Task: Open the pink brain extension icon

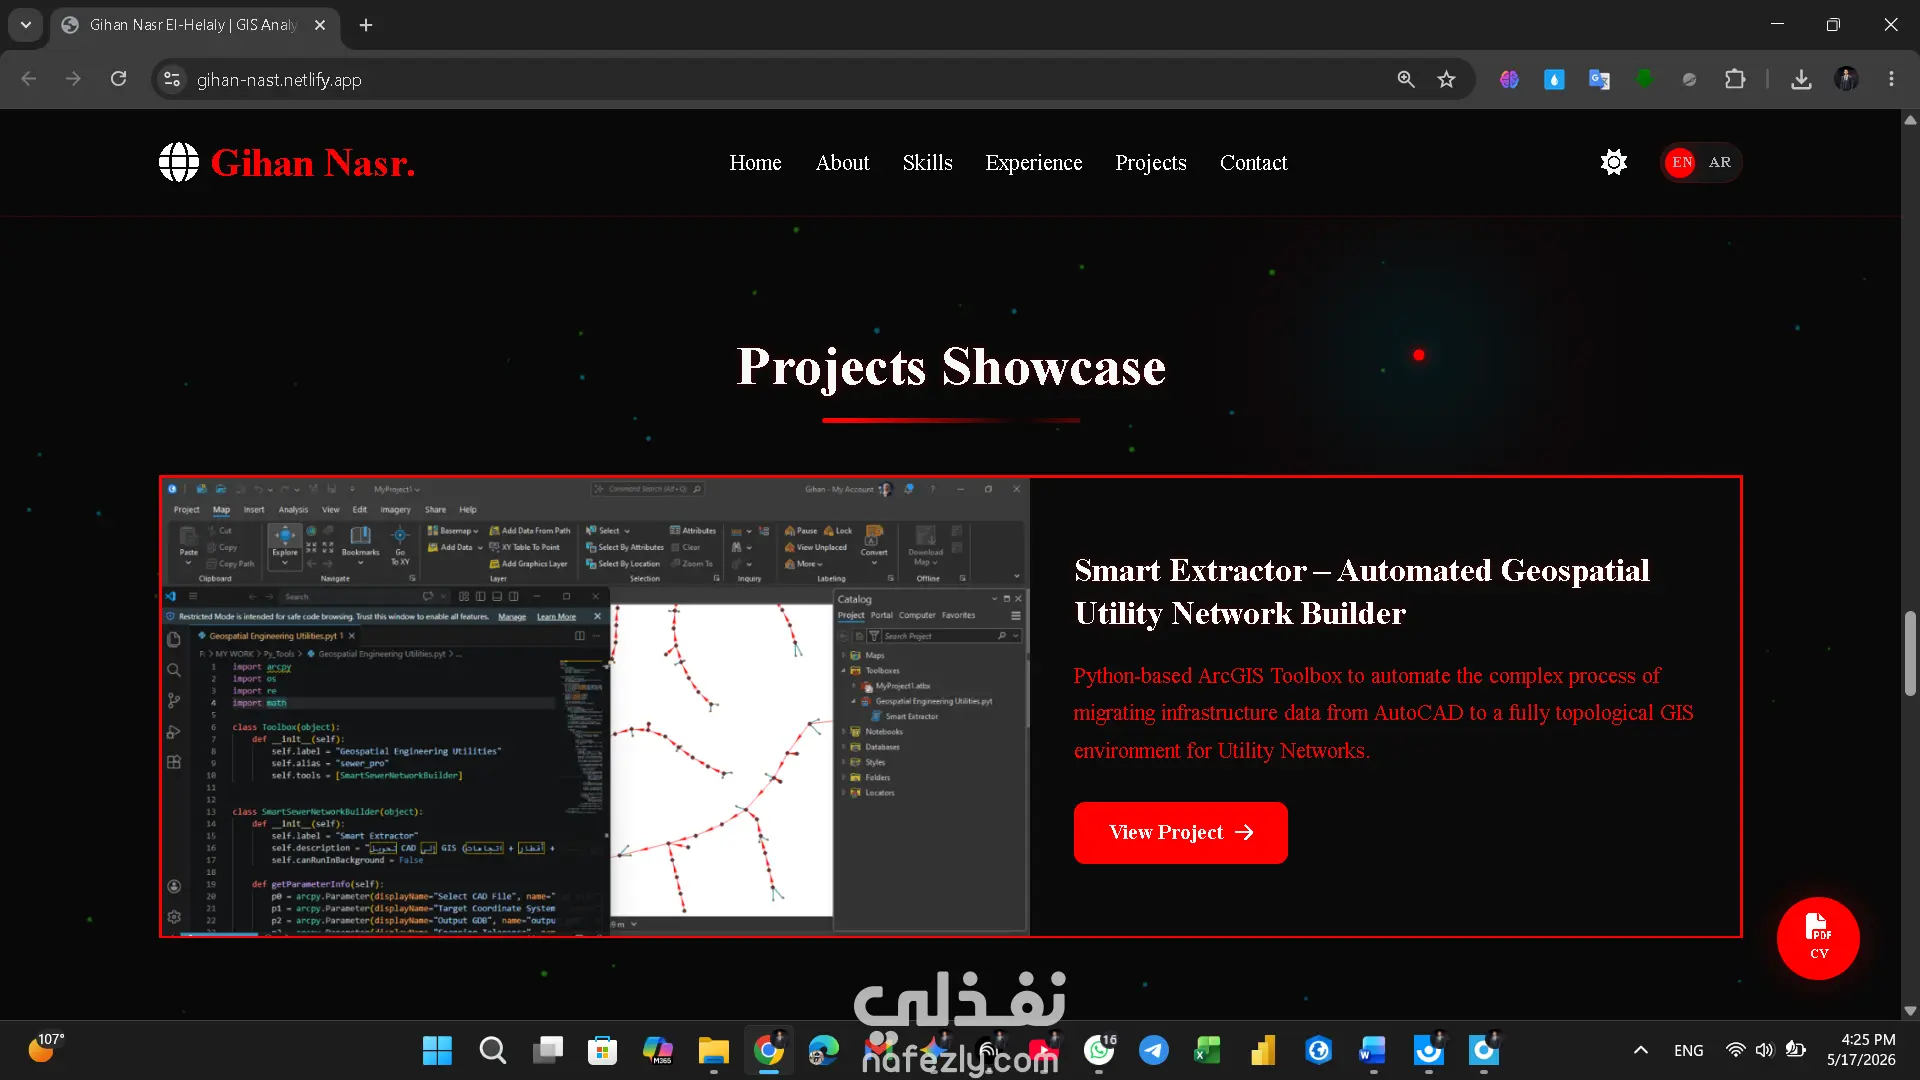Action: (x=1509, y=79)
